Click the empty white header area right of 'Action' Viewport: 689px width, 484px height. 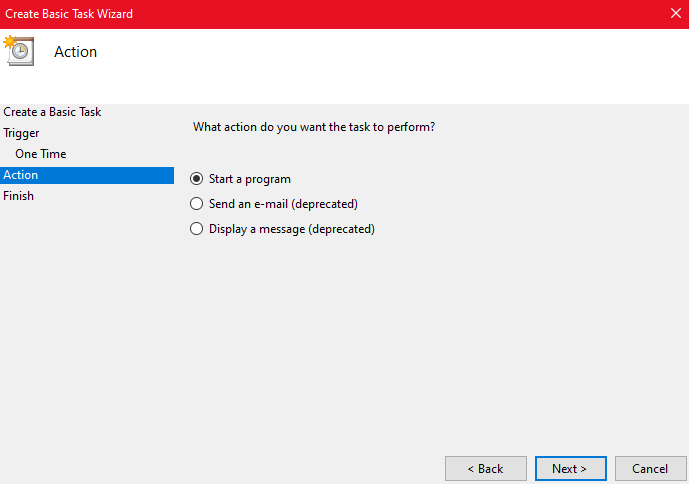tap(400, 60)
